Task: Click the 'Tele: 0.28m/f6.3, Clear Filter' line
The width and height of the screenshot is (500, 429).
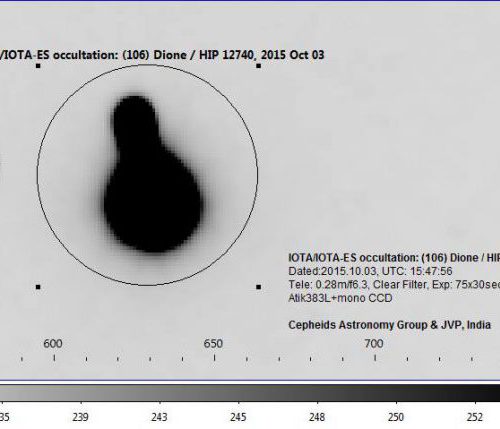Action: [394, 284]
